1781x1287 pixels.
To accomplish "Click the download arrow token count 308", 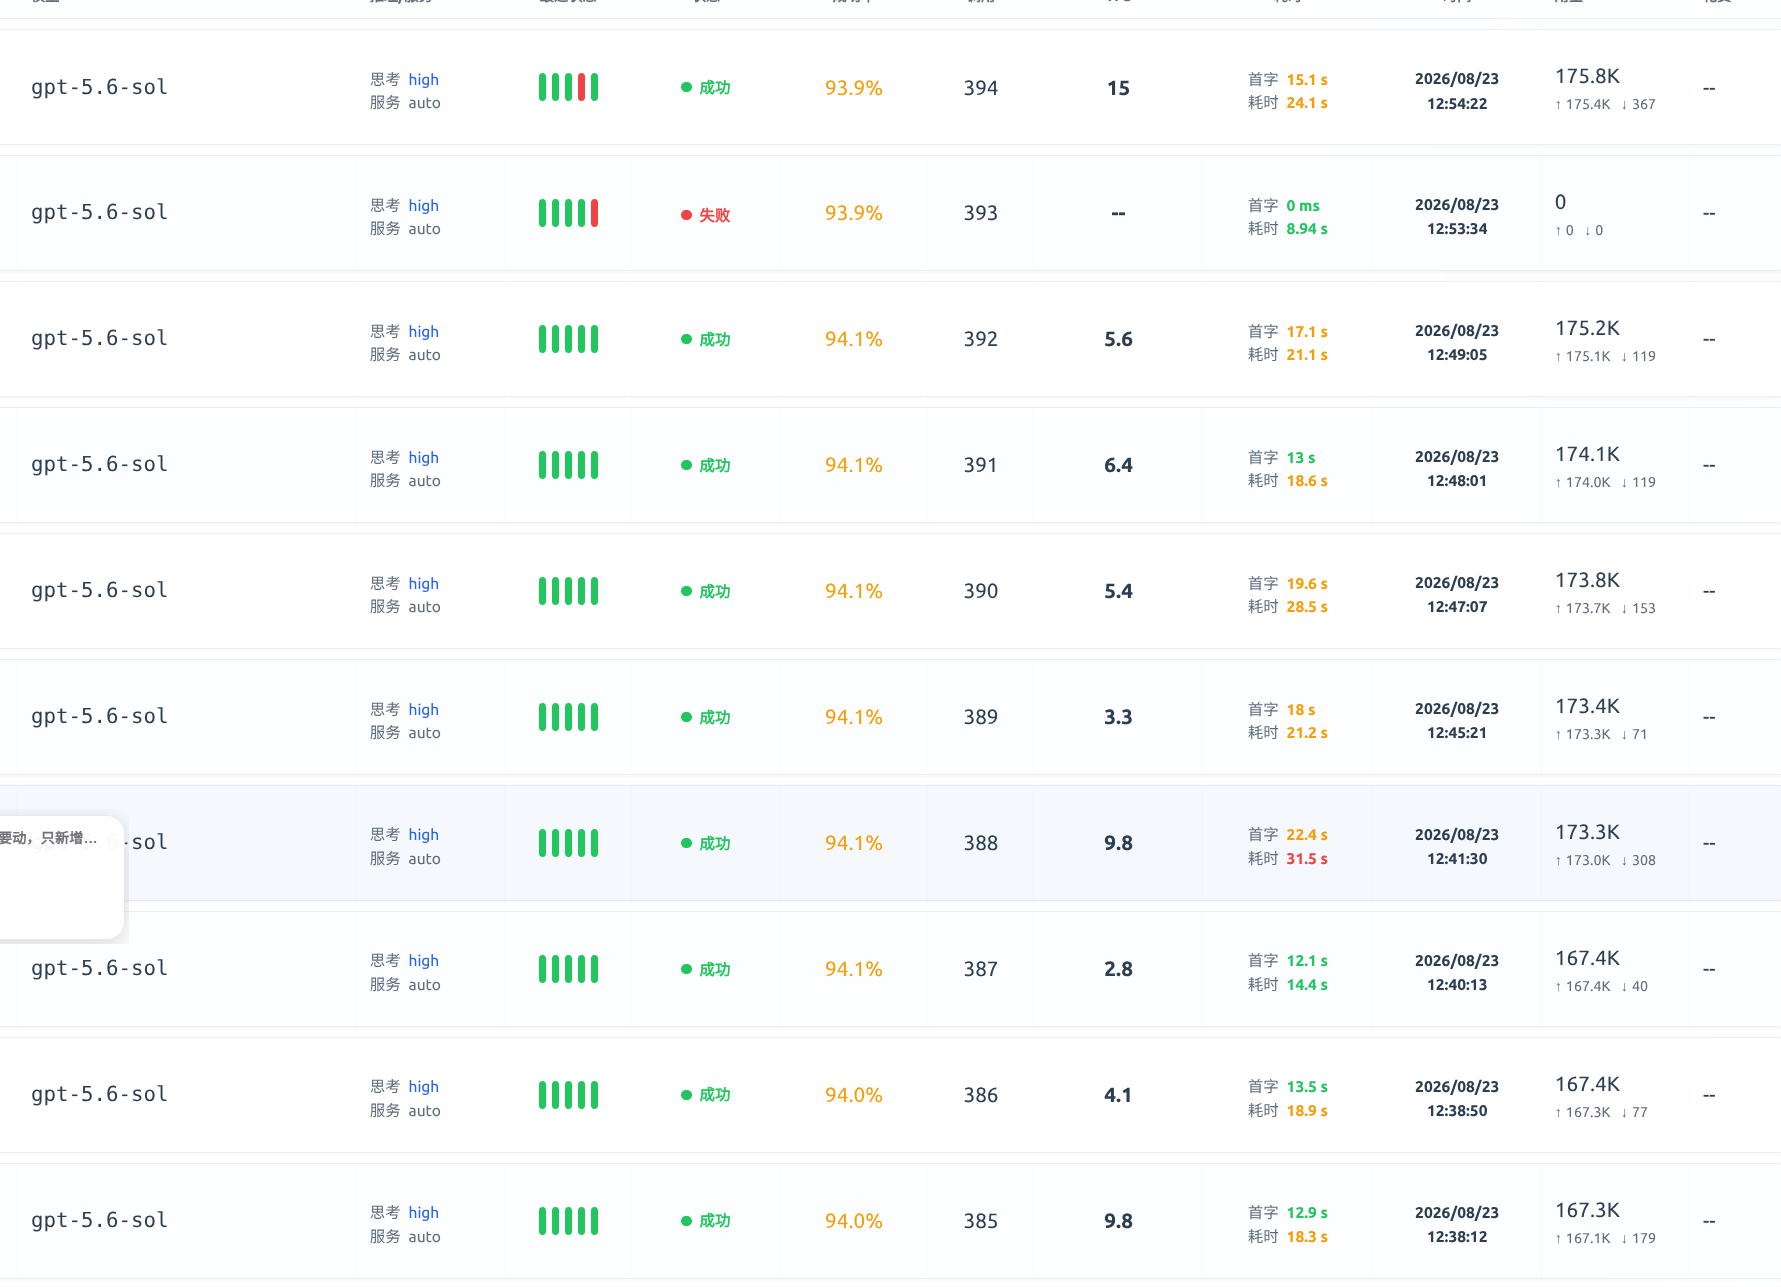I will pyautogui.click(x=1638, y=860).
